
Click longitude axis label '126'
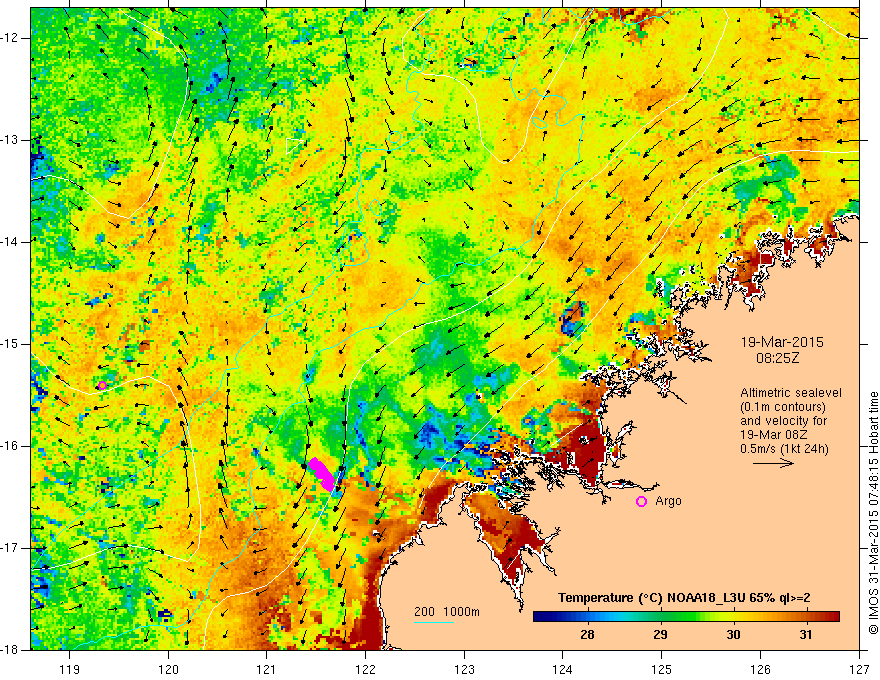tap(760, 669)
